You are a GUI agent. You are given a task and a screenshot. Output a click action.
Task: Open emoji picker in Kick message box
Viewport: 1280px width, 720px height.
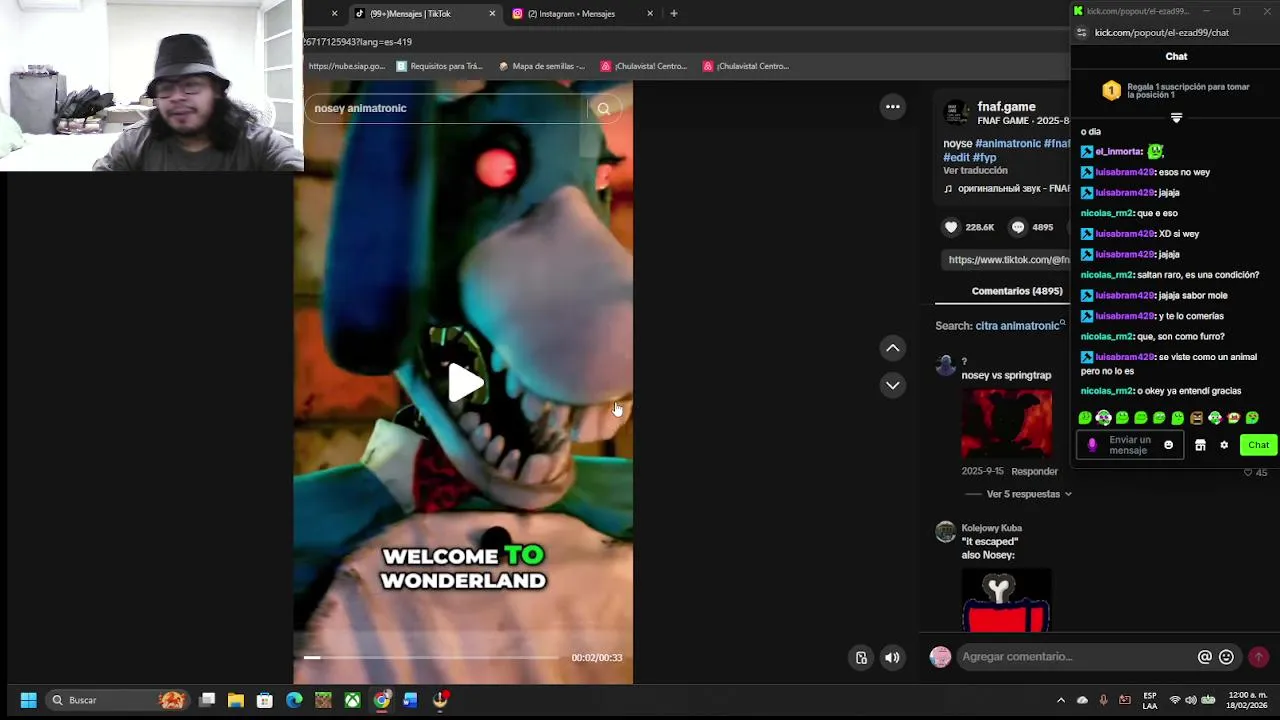(x=1168, y=445)
